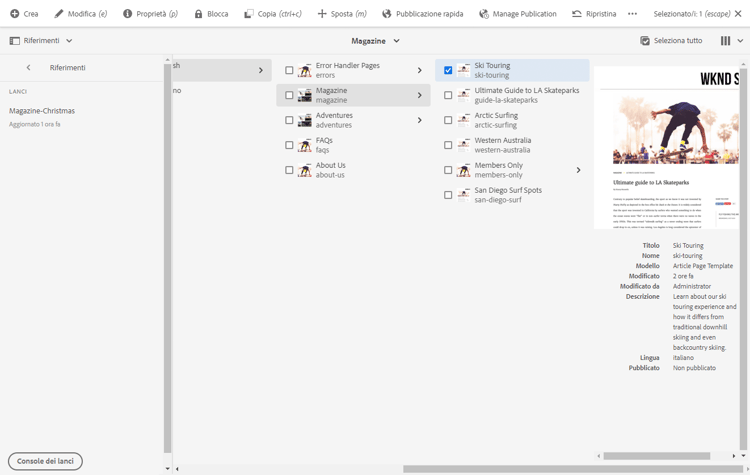This screenshot has height=475, width=750.
Task: Click the Members Only thumbnail icon
Action: 463,170
